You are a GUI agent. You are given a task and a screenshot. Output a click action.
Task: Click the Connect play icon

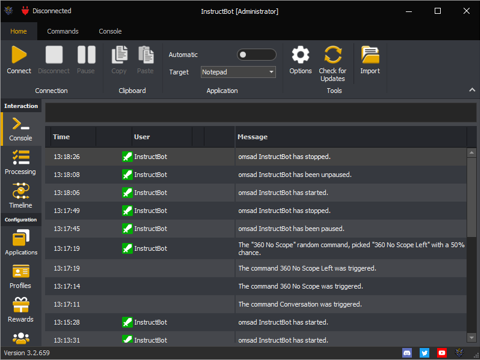click(19, 55)
